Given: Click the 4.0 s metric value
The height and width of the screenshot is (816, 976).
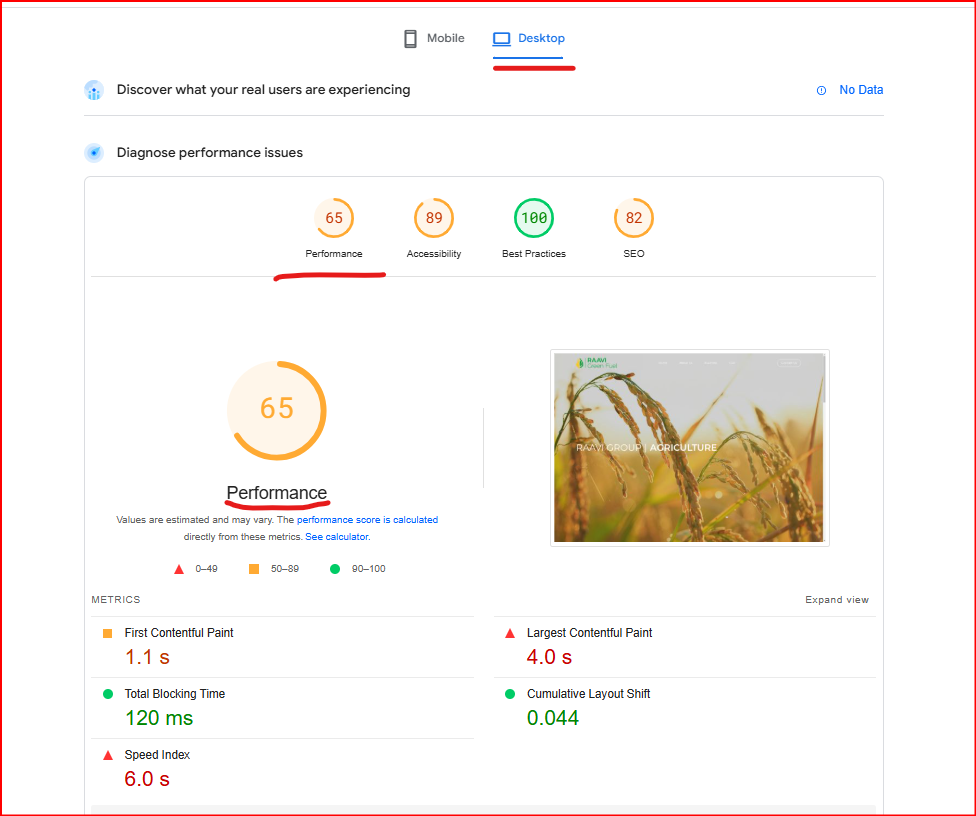Looking at the screenshot, I should [549, 657].
